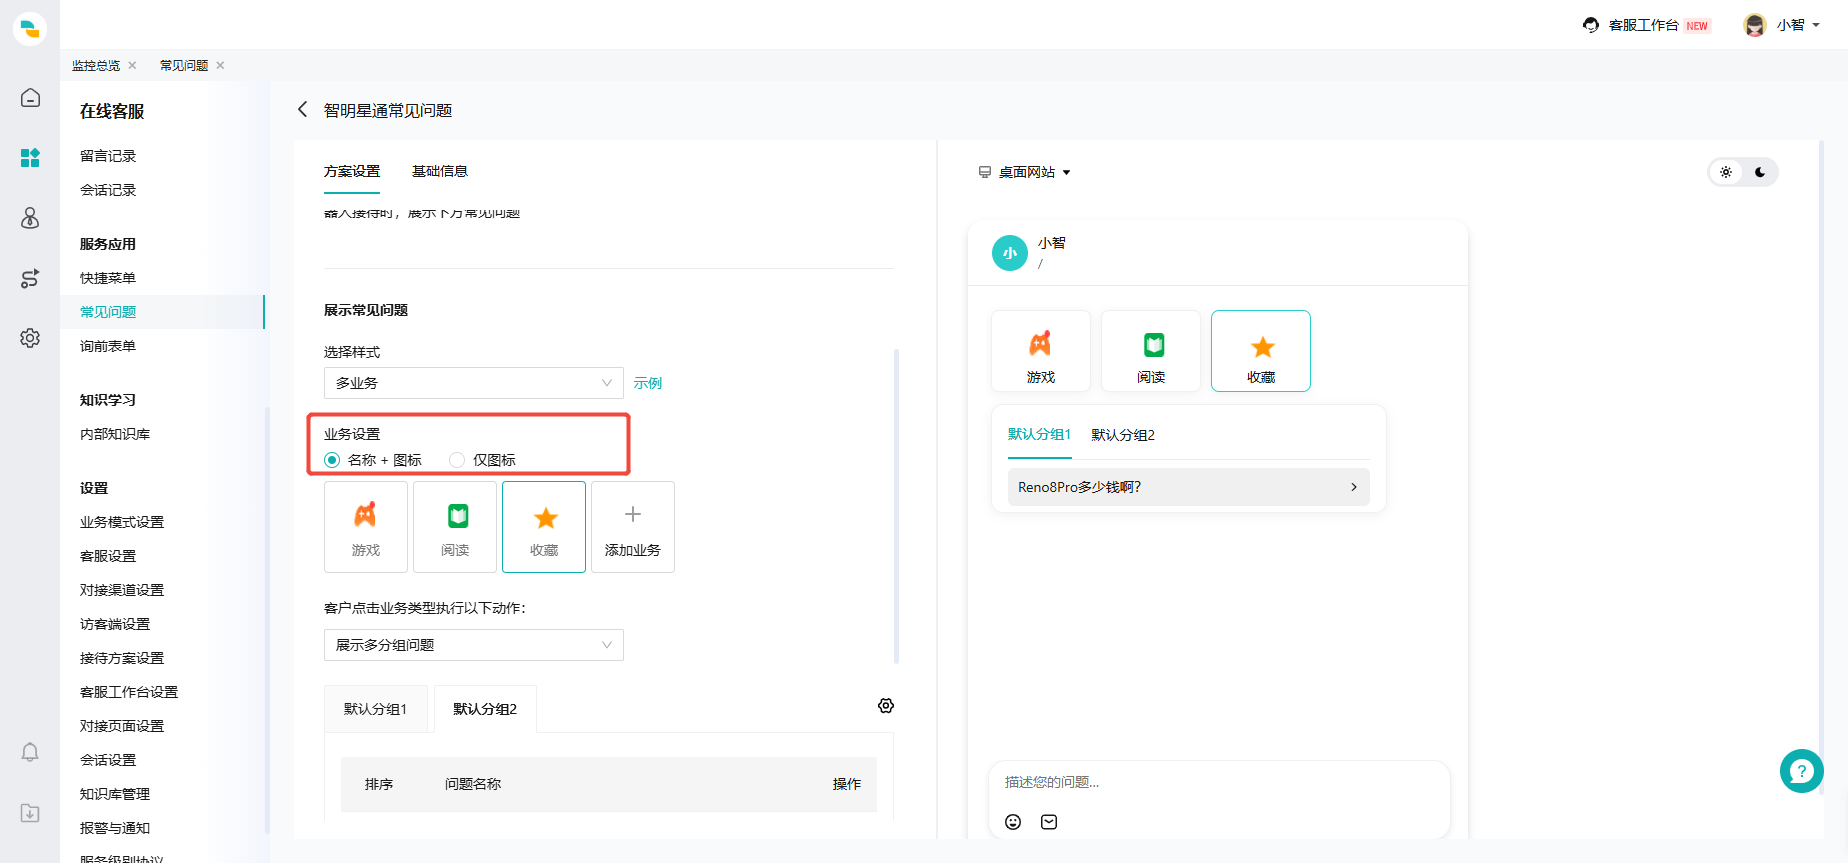Click the back arrow beside 智明星通常见问题
The width and height of the screenshot is (1848, 863).
click(302, 110)
